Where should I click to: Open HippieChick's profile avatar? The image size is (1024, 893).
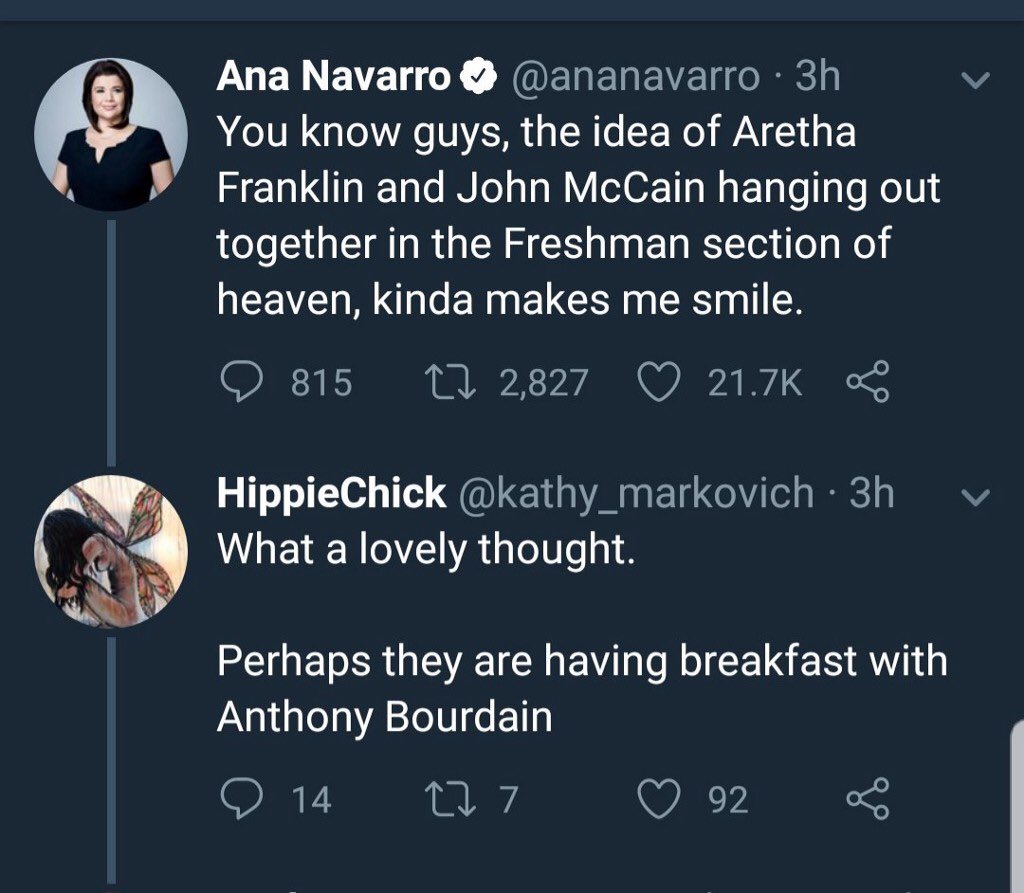(110, 551)
